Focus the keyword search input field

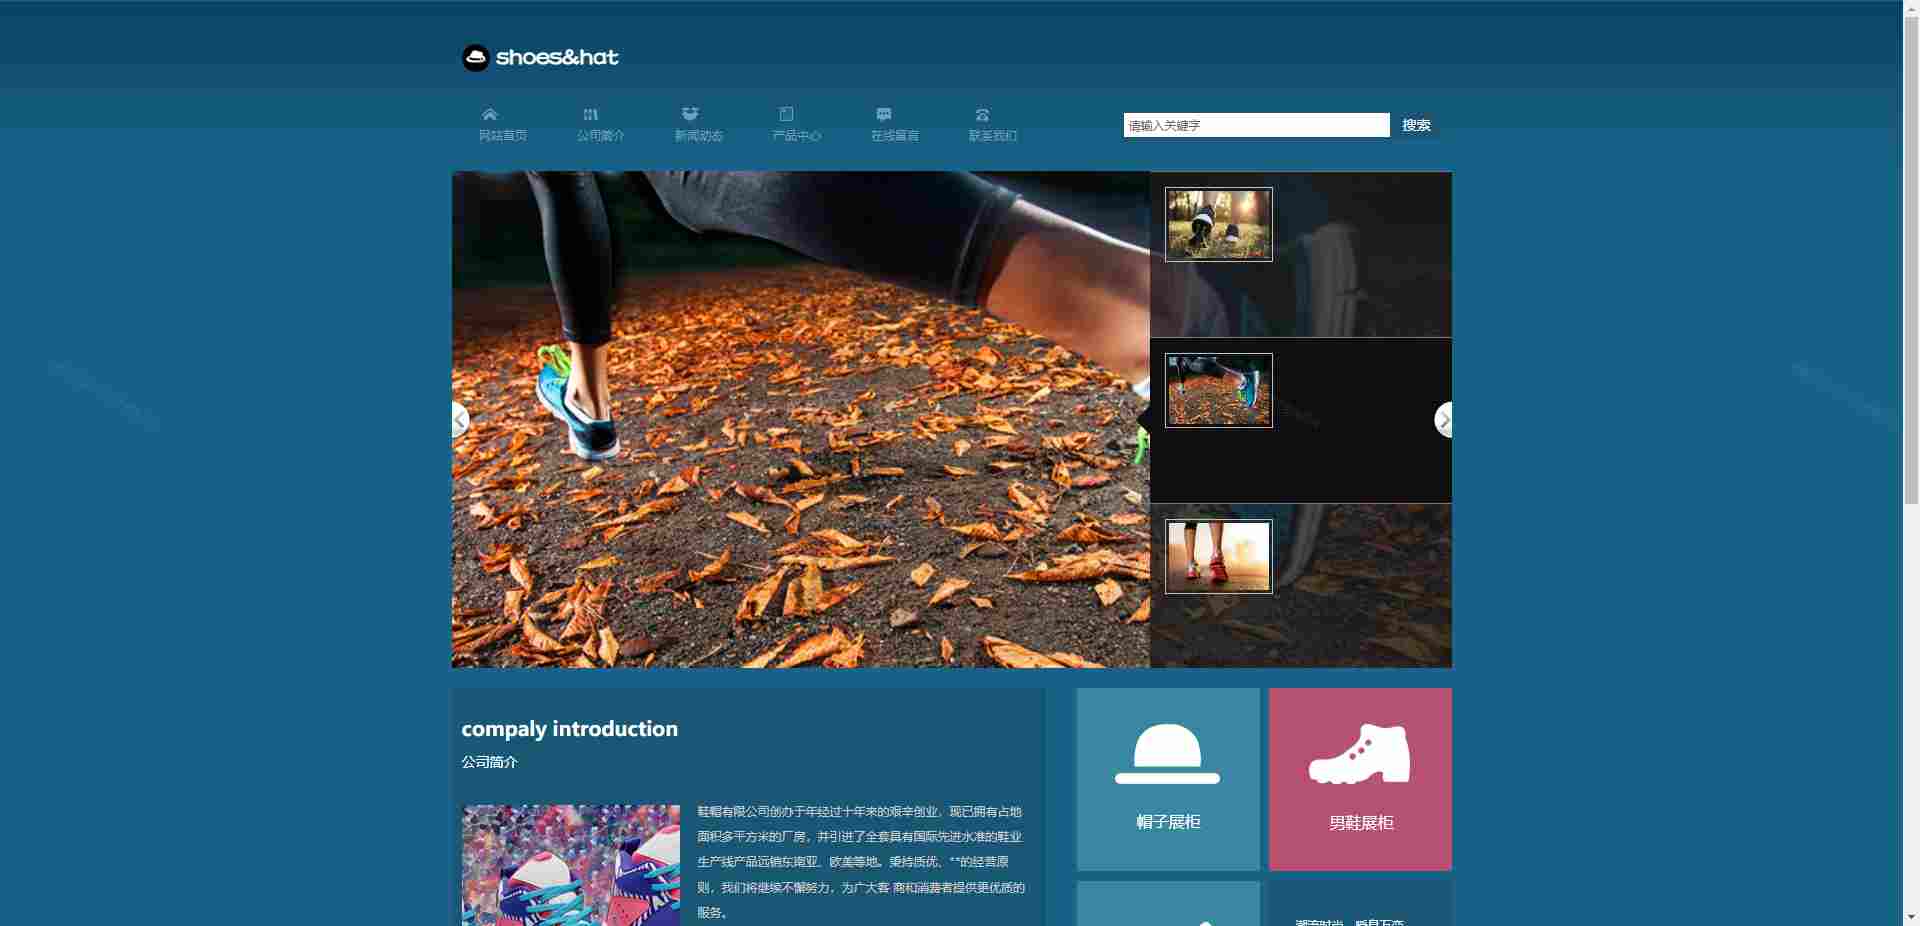(x=1256, y=125)
